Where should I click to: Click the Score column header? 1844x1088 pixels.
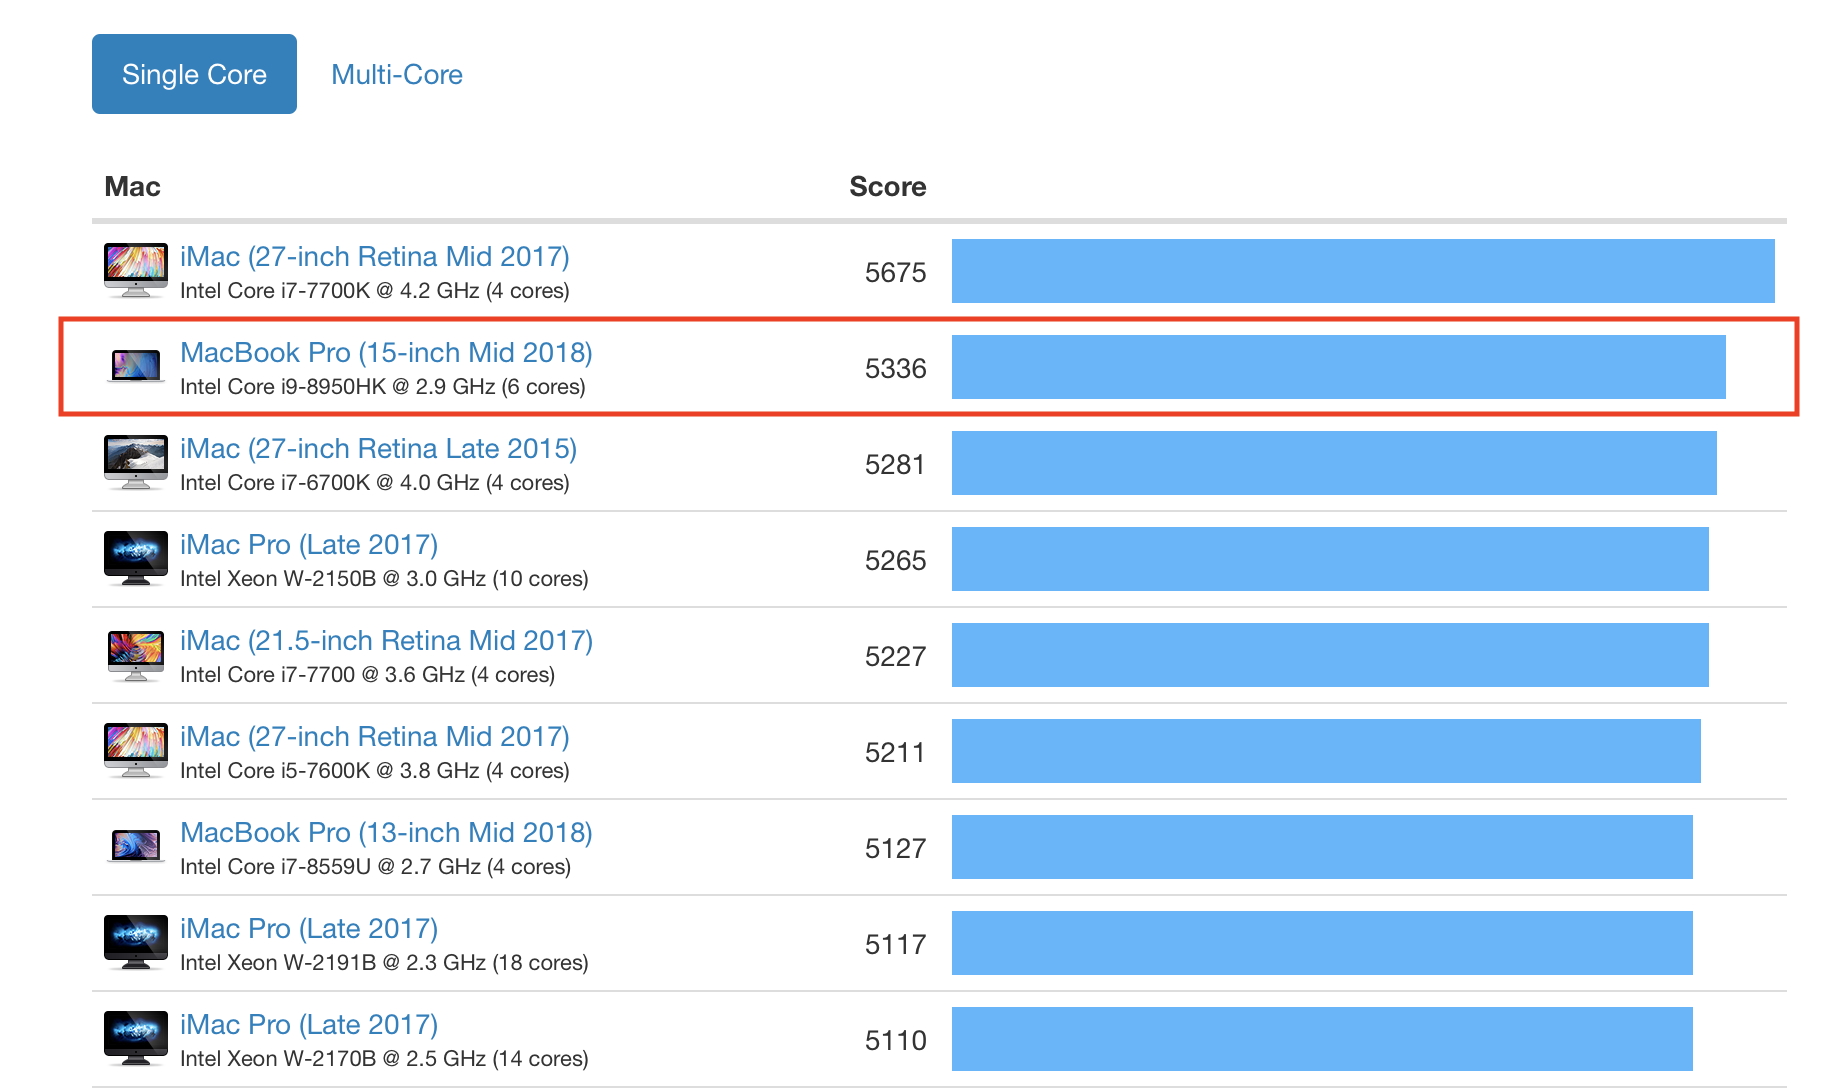pyautogui.click(x=887, y=187)
